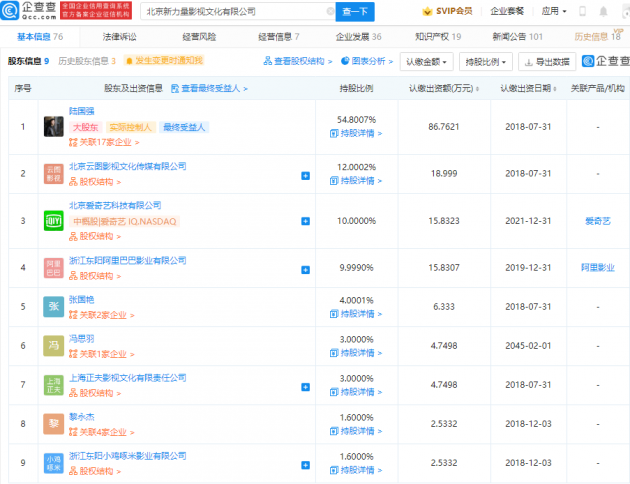Image resolution: width=630 pixels, height=484 pixels.
Task: Open 查看股权结构 link
Action: 298,61
